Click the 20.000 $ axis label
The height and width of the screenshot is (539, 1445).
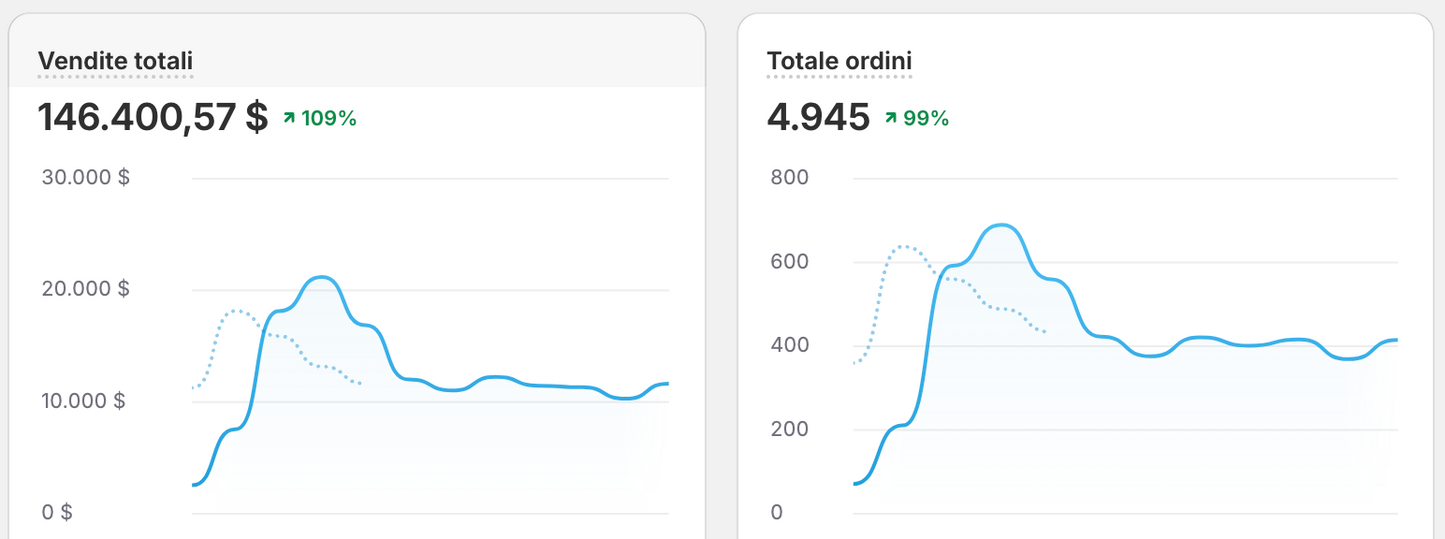(x=85, y=289)
